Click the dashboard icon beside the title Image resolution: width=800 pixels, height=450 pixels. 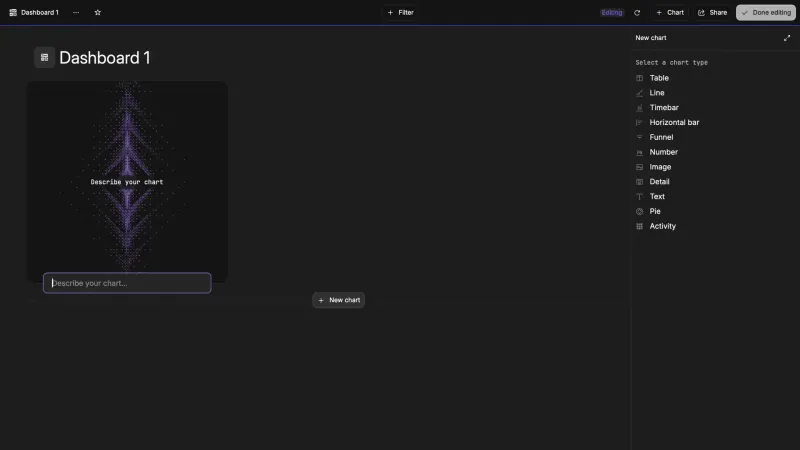[44, 57]
